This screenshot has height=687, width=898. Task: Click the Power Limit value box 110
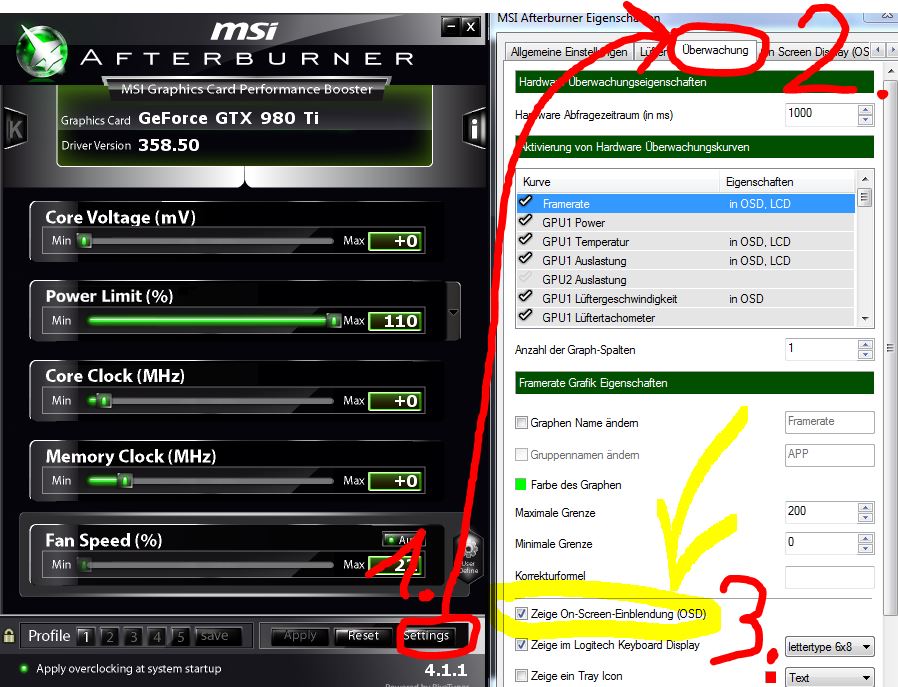coord(396,321)
